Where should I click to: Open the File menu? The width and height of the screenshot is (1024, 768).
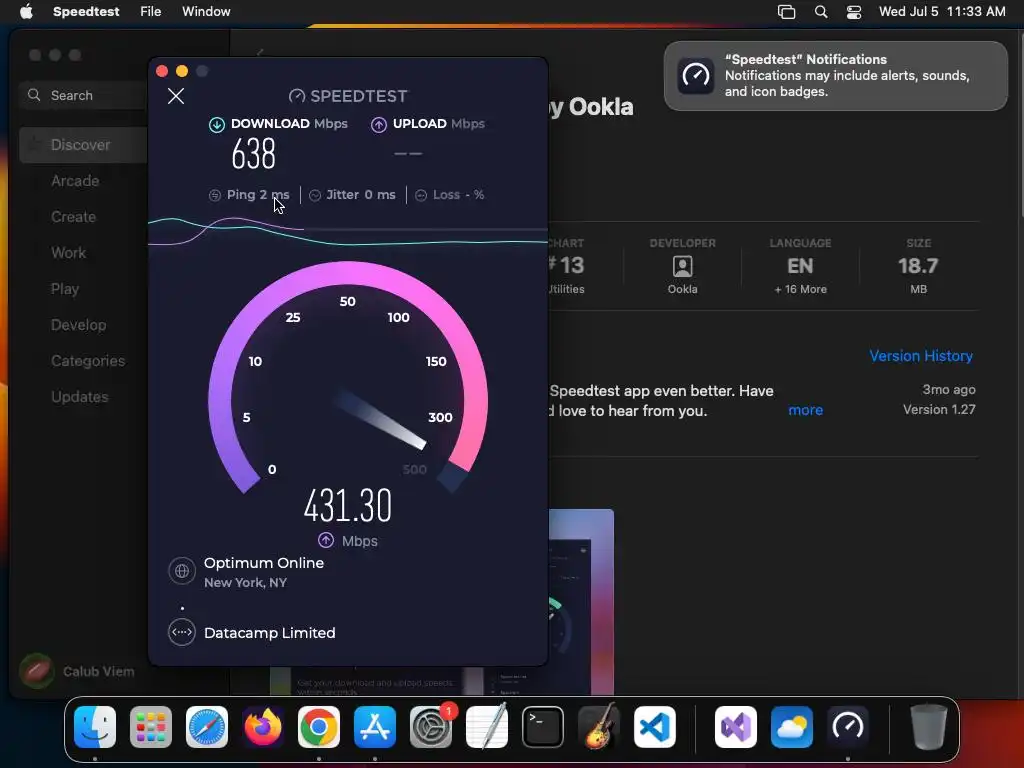click(150, 12)
